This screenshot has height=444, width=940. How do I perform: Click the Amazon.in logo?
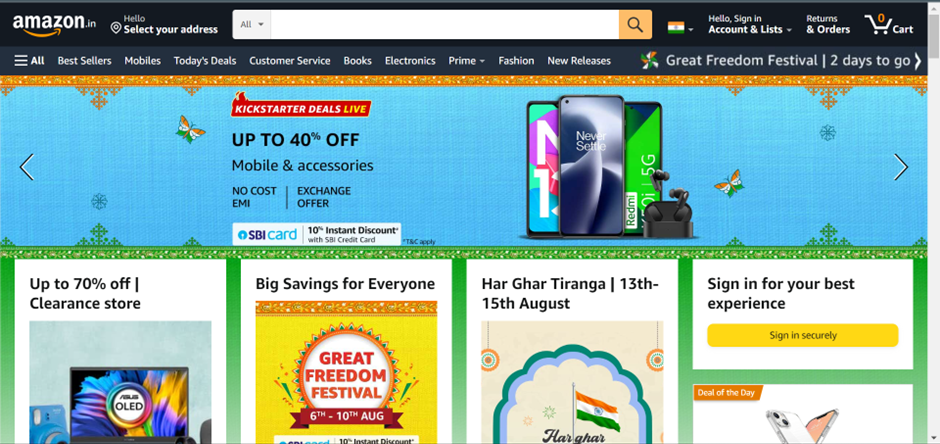pyautogui.click(x=54, y=25)
